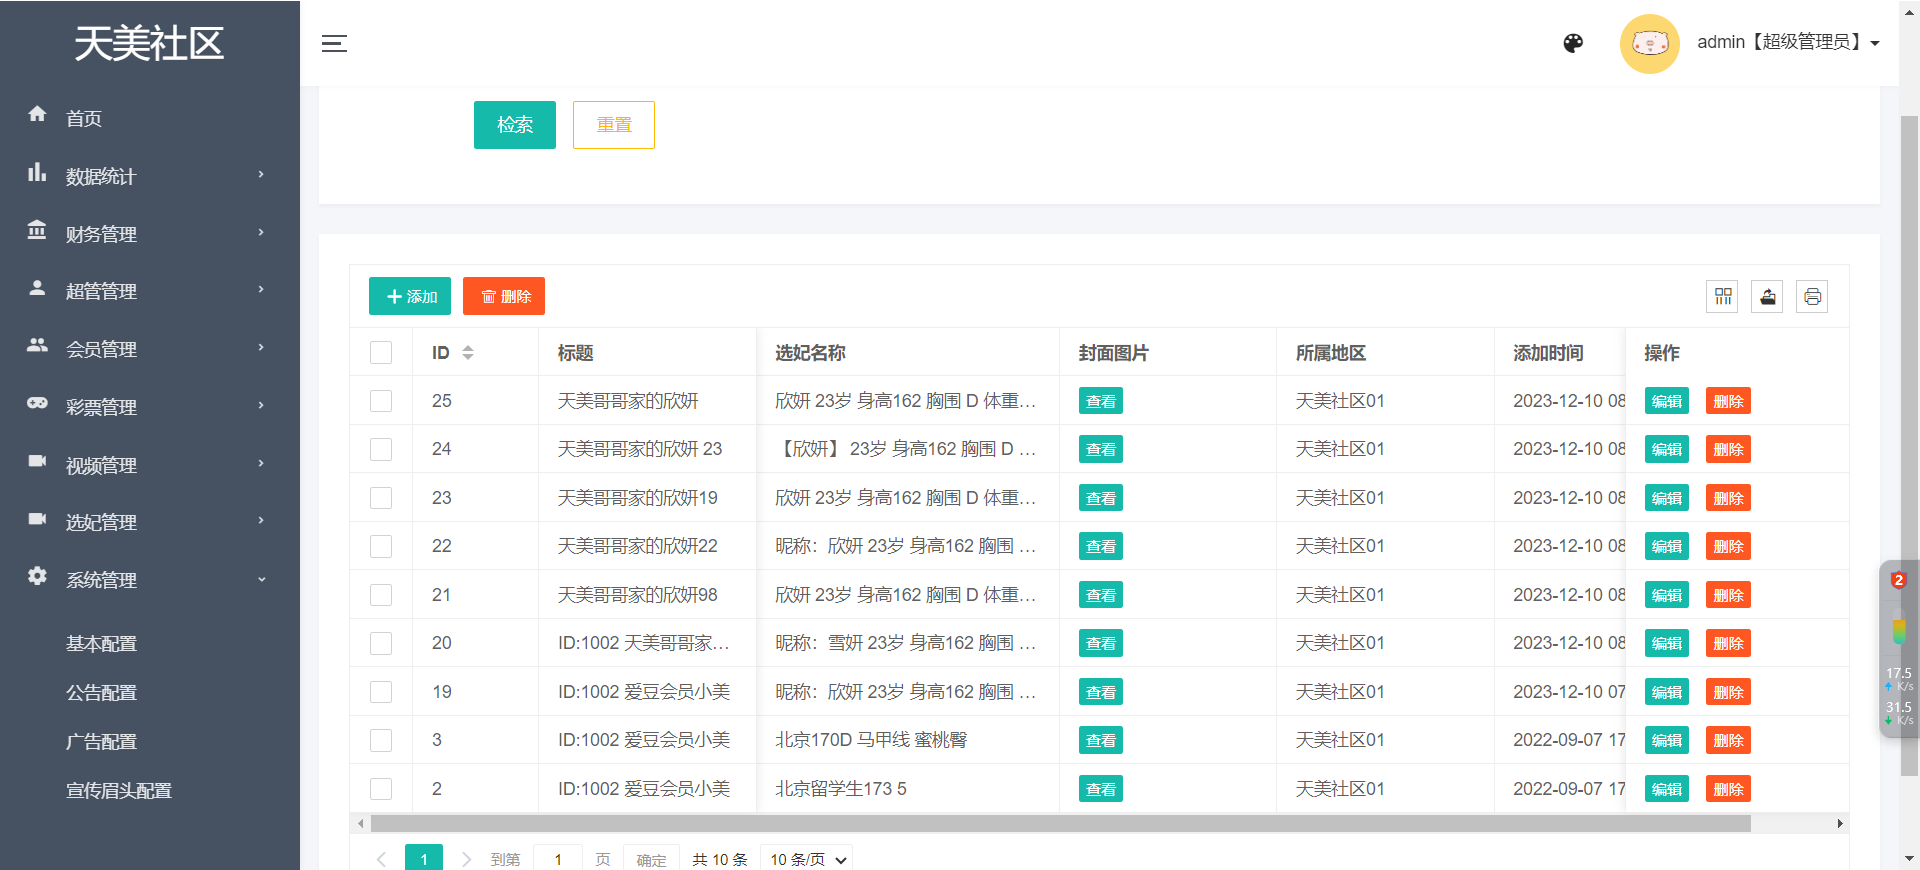Click the horizontal table scrollbar
The image size is (1920, 870).
tap(1060, 824)
